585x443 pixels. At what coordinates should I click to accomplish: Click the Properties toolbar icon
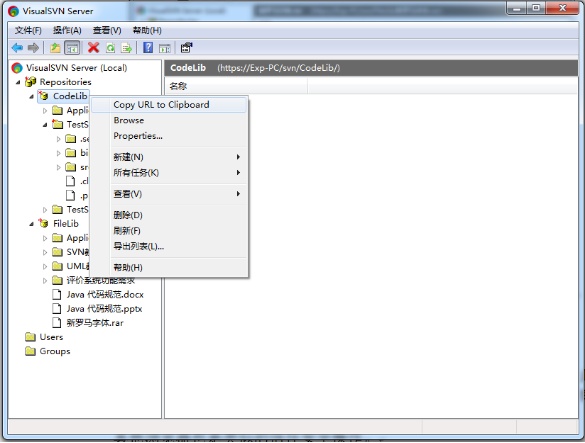186,48
